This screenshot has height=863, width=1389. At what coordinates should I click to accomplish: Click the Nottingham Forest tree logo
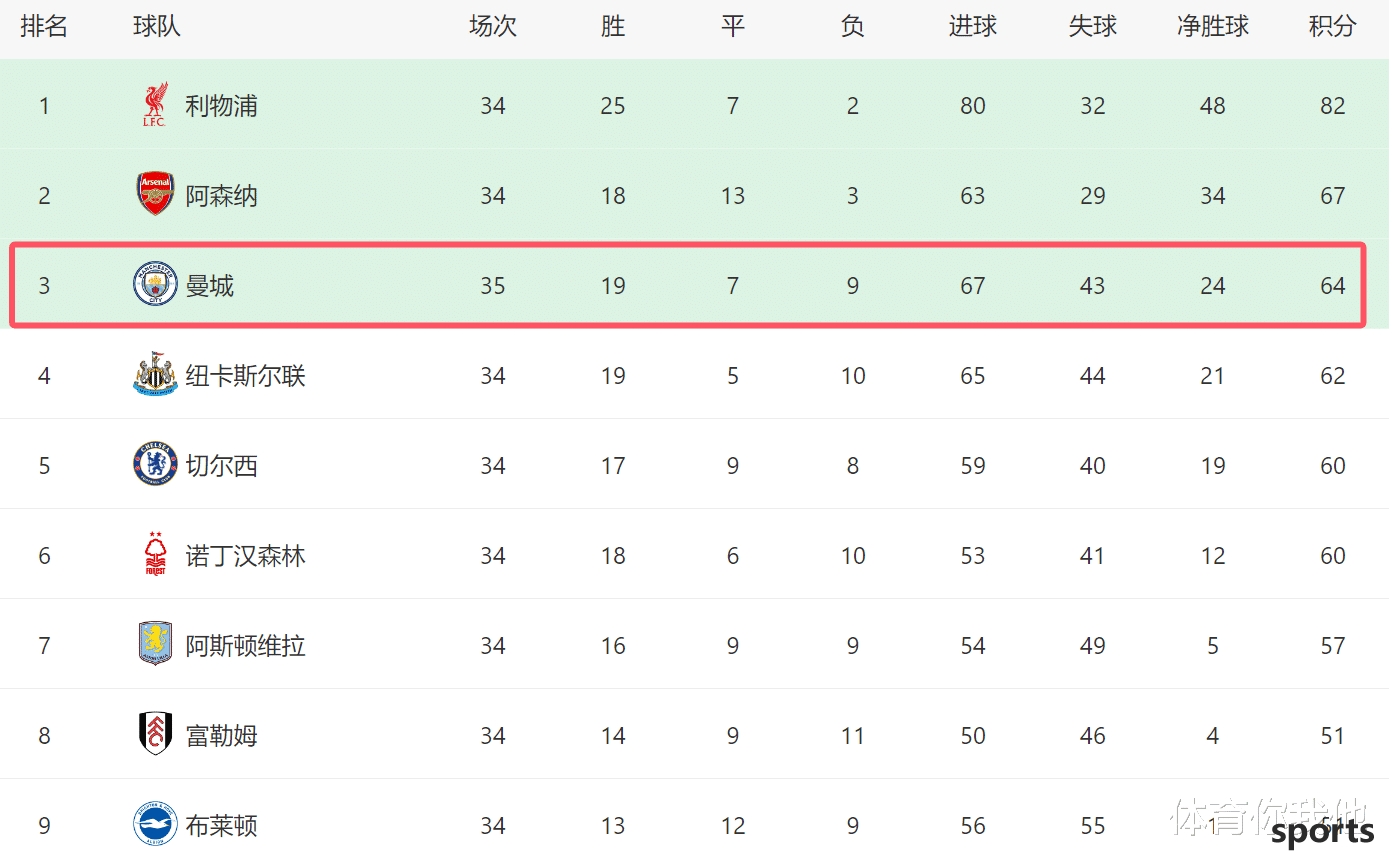tap(155, 555)
